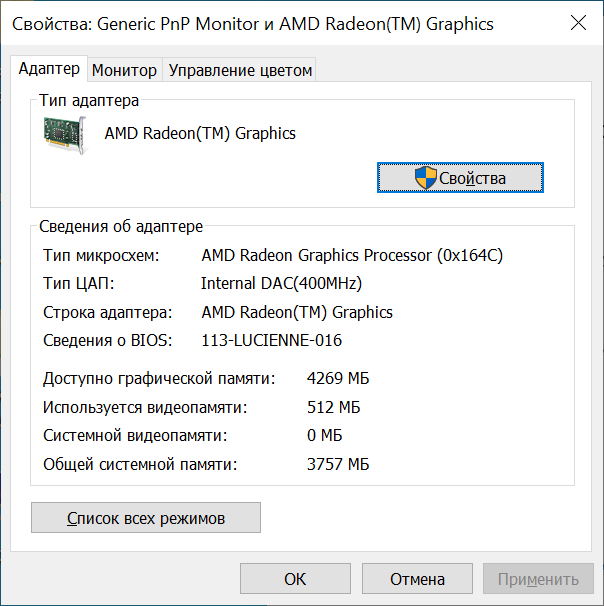The height and width of the screenshot is (606, 604).
Task: Click the dialog title bar text
Action: [253, 24]
